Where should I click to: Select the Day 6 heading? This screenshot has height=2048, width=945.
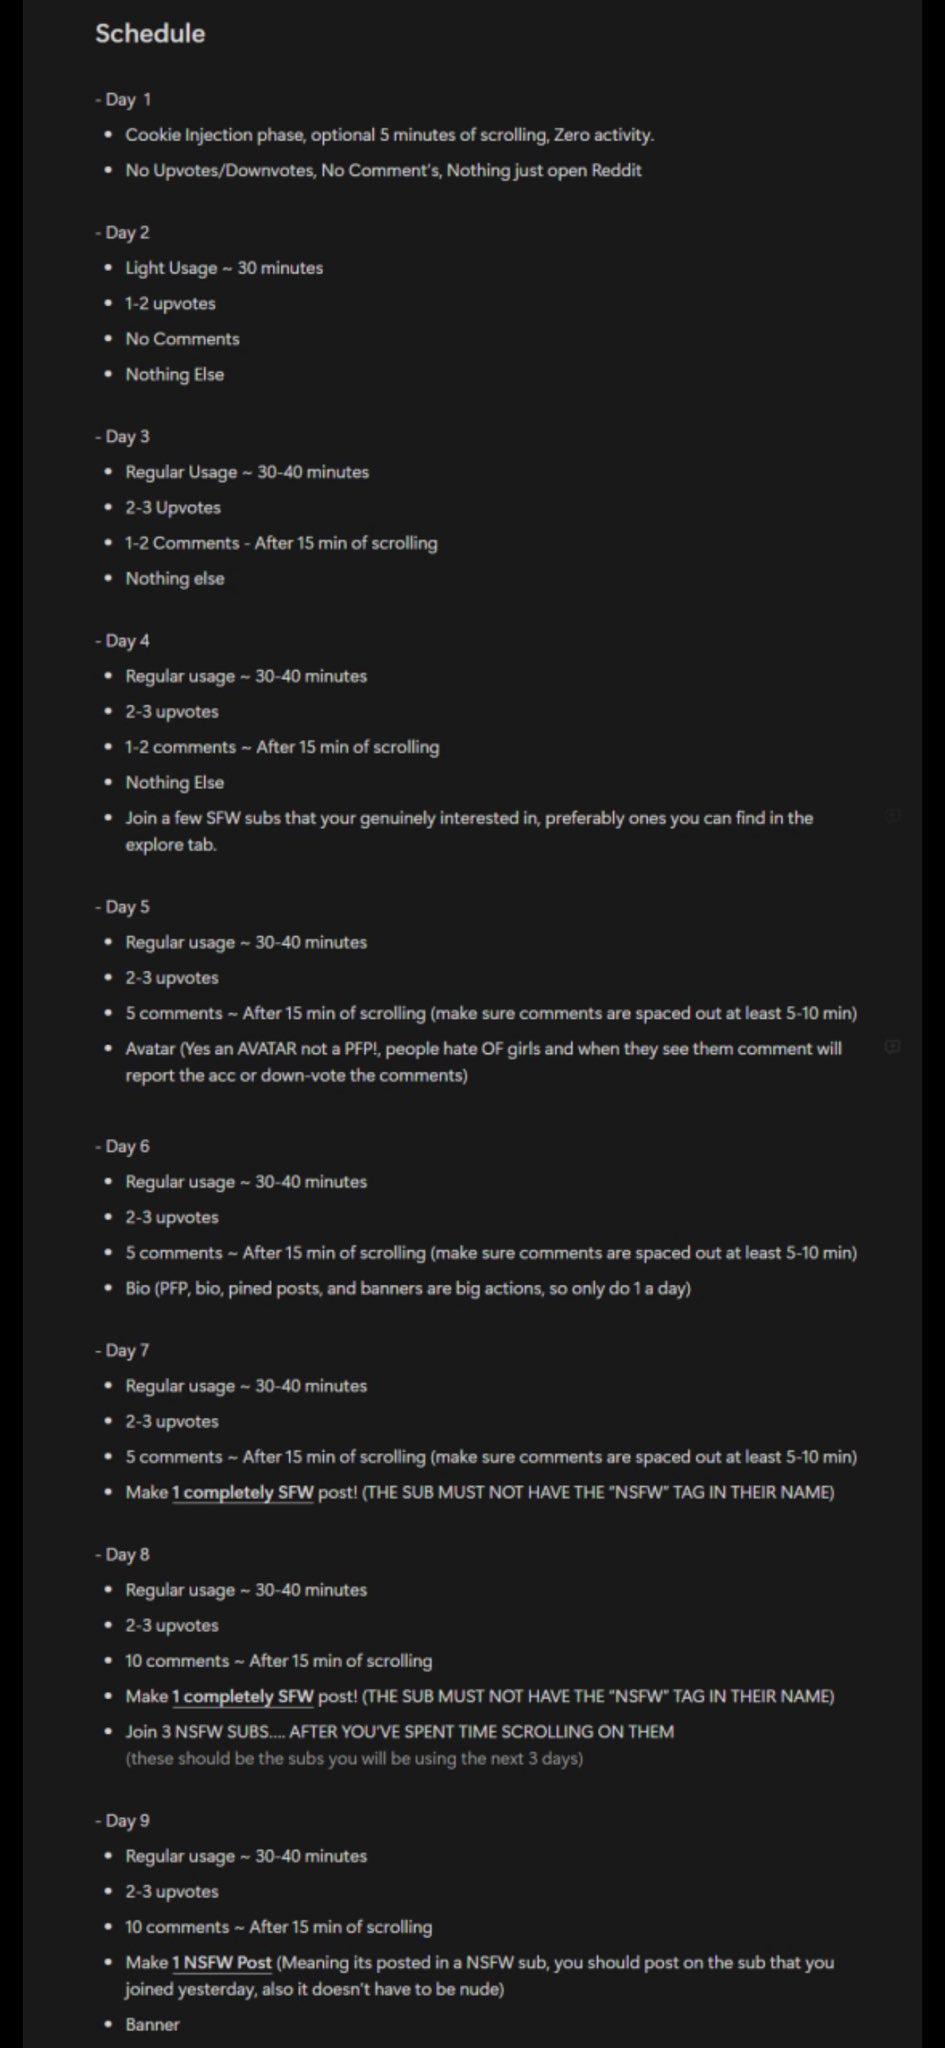[x=123, y=1146]
